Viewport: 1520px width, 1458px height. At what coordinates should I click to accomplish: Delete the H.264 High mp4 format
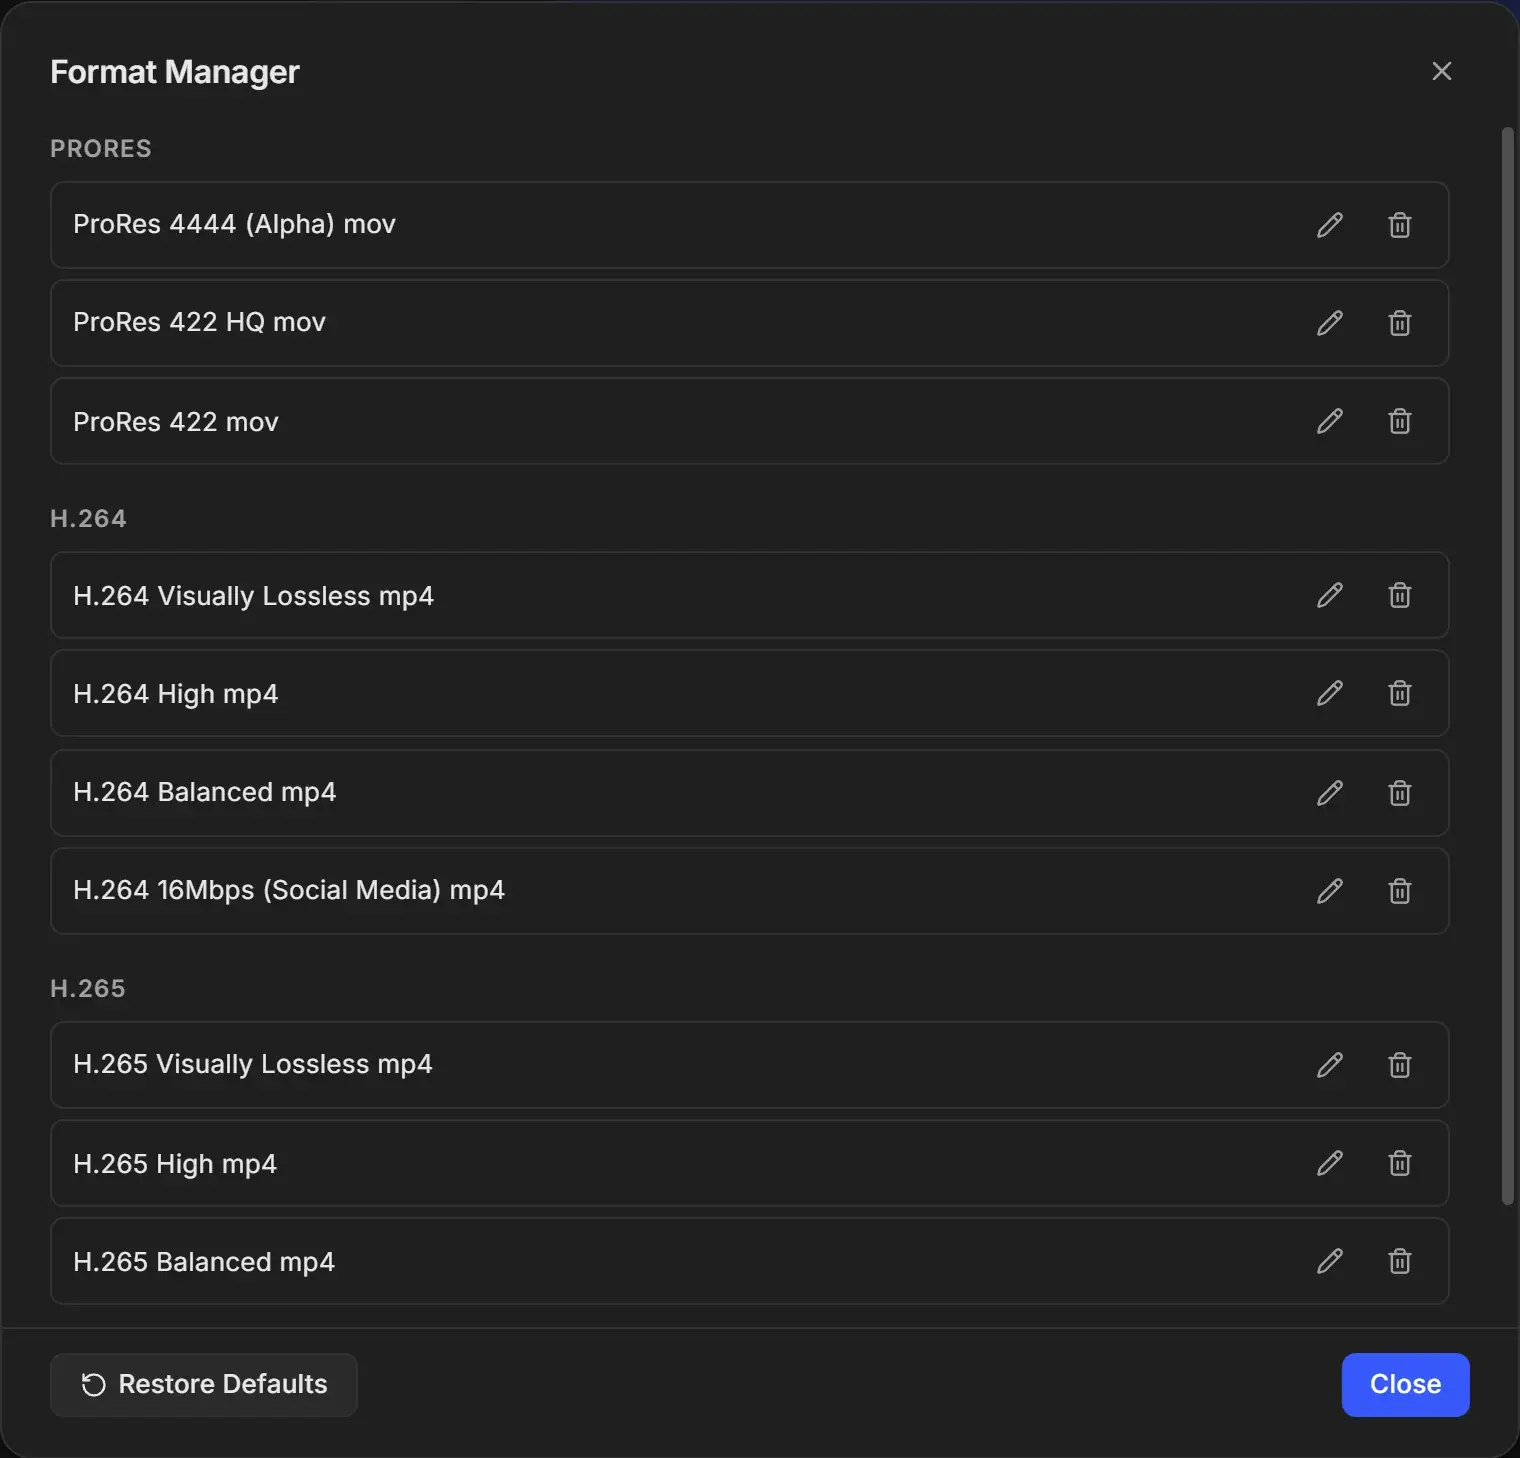tap(1400, 693)
